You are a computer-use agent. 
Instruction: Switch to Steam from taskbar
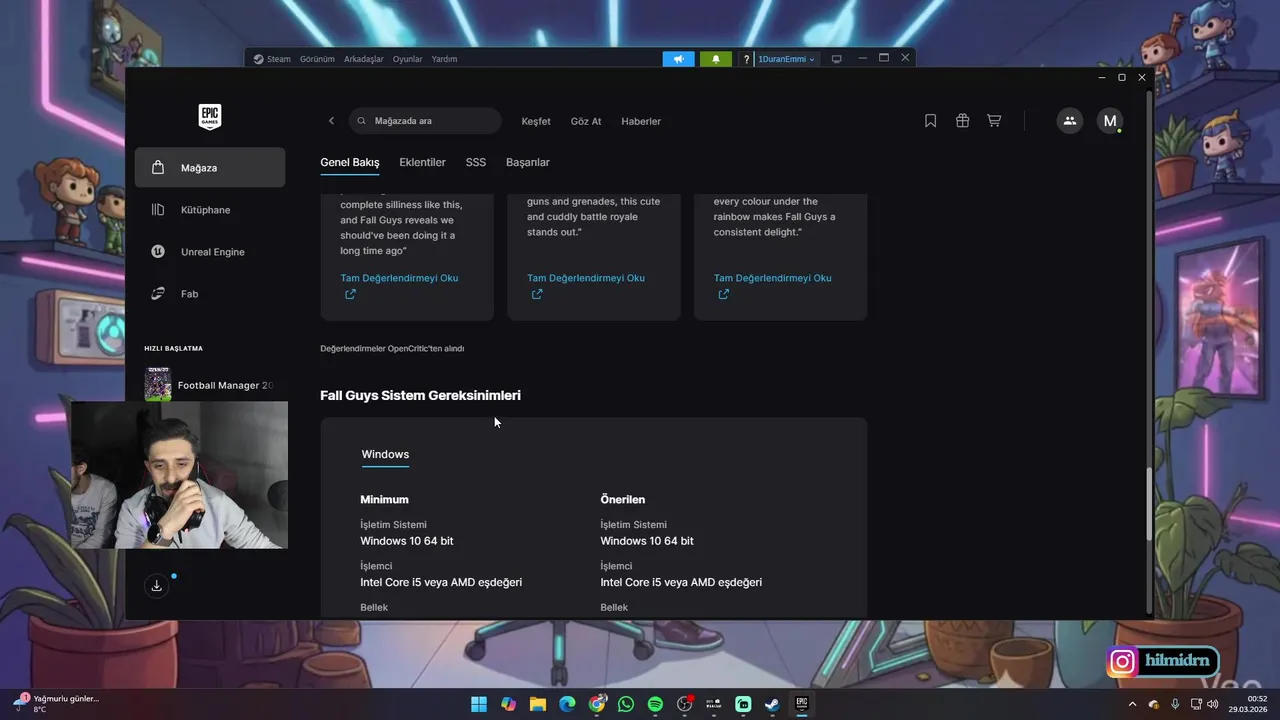(772, 704)
